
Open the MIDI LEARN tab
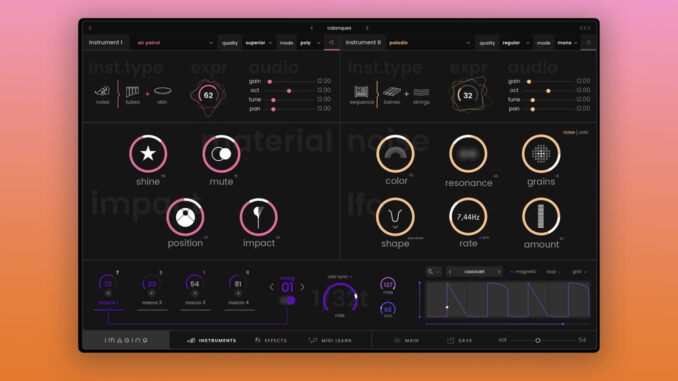pyautogui.click(x=330, y=340)
